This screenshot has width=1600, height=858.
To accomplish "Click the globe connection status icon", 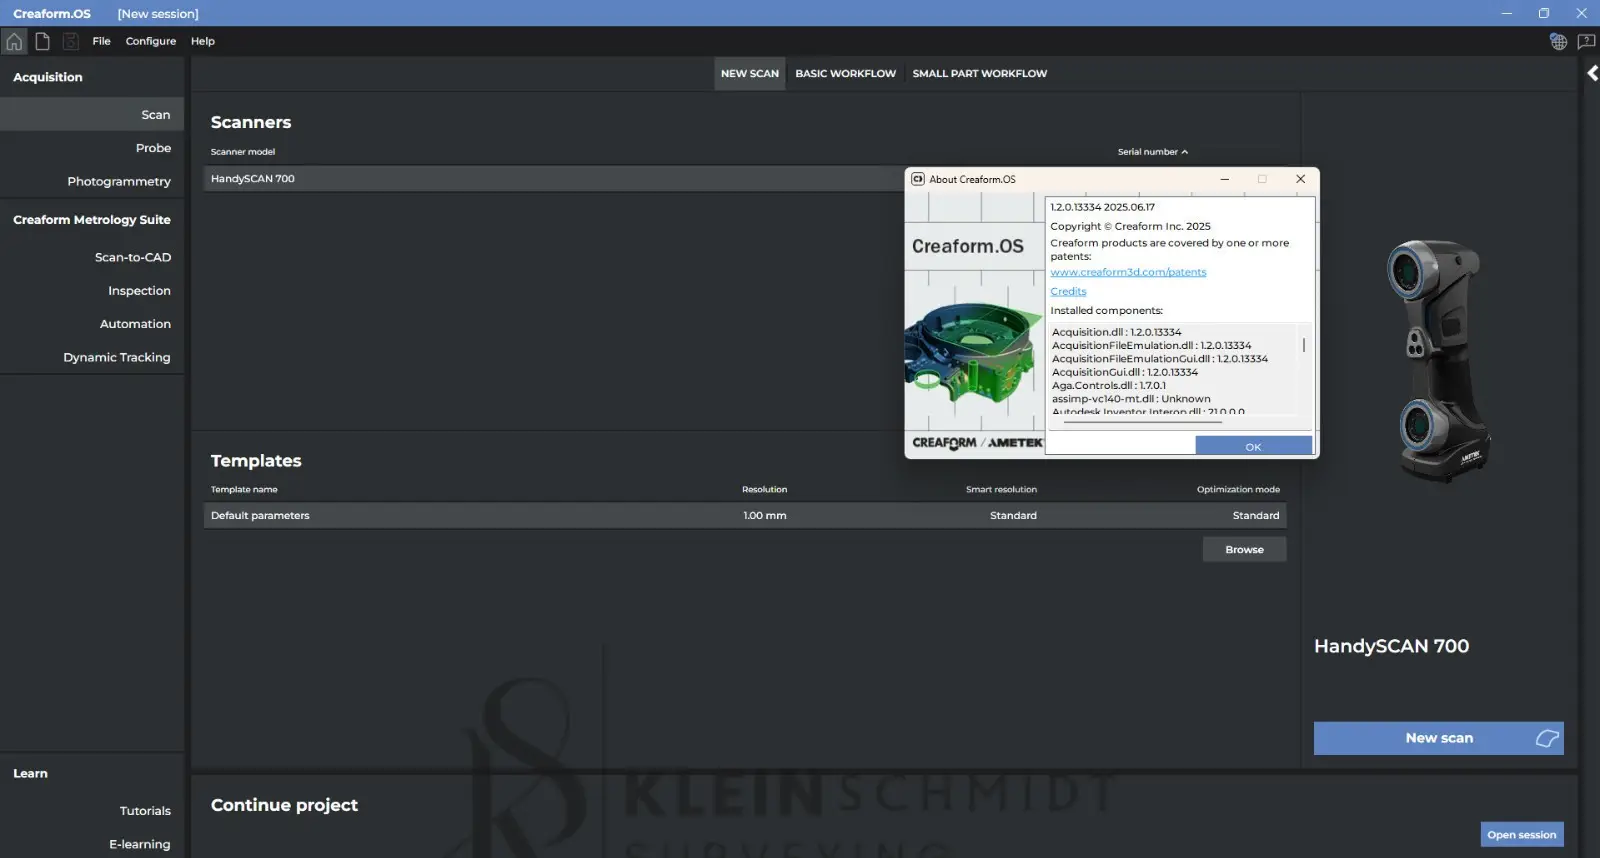I will [1558, 41].
